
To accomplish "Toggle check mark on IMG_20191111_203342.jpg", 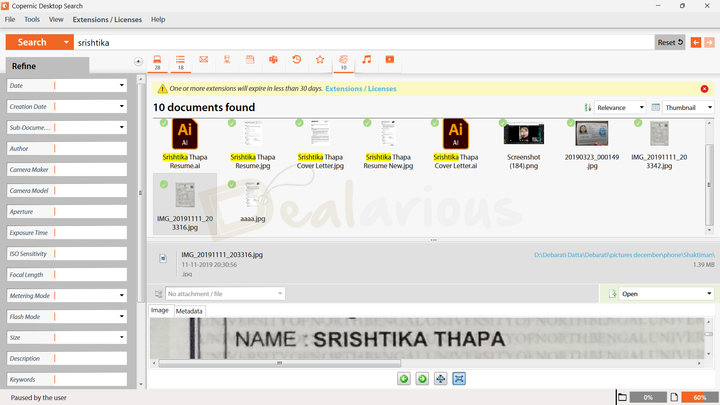I will tap(638, 123).
